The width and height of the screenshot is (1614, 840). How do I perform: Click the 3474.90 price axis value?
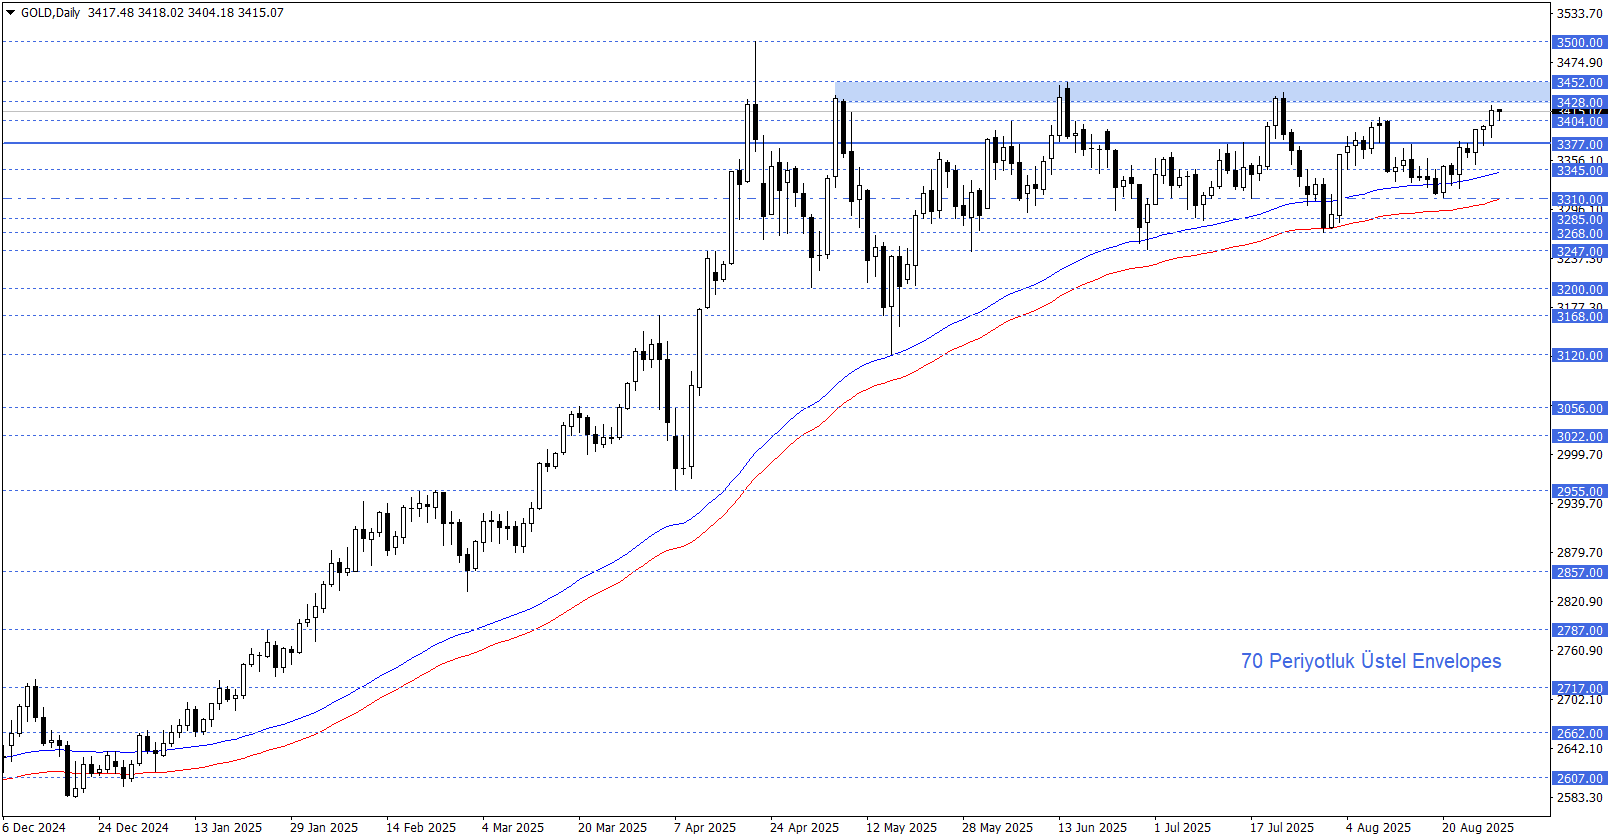(x=1580, y=62)
